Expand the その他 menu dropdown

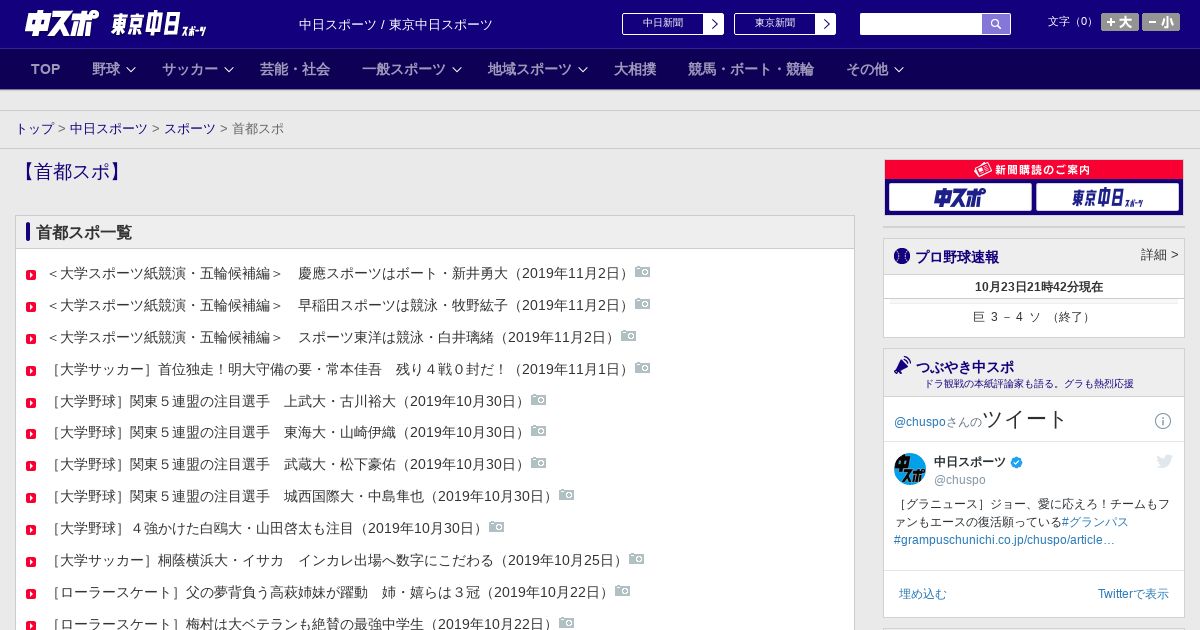[875, 69]
